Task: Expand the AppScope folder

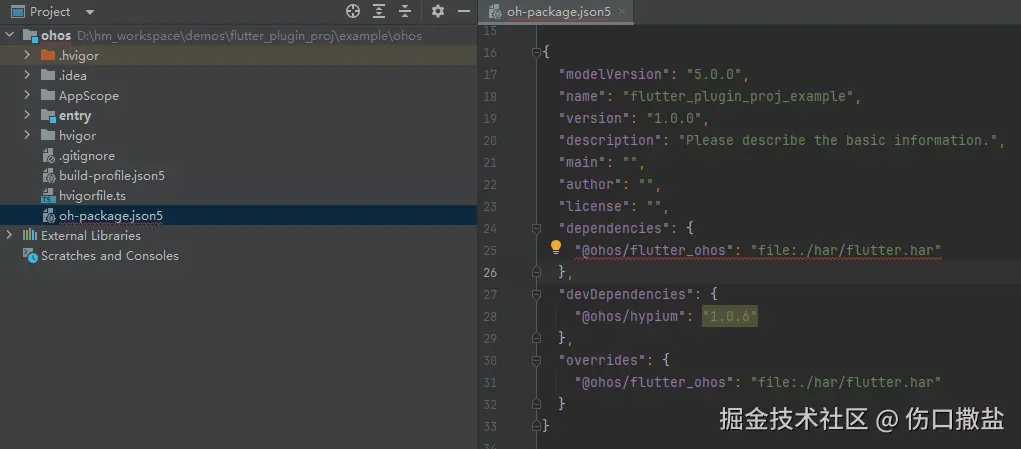Action: (x=27, y=95)
